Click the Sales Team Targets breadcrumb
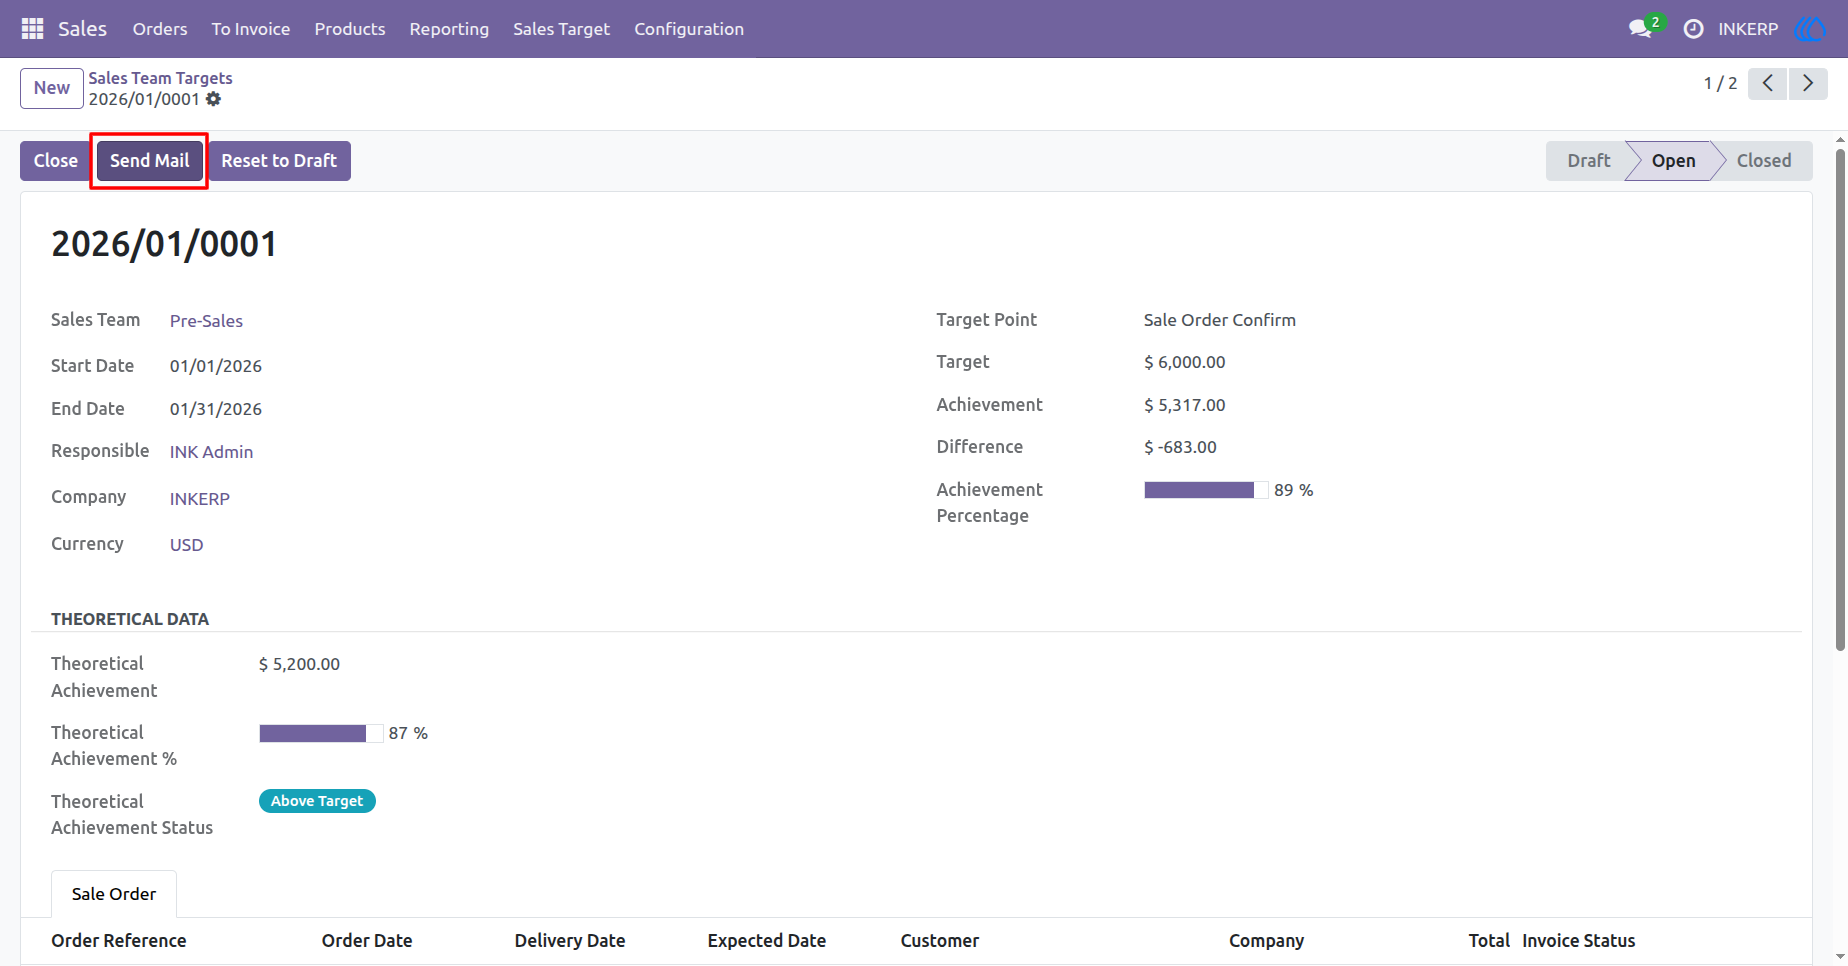 (x=160, y=78)
